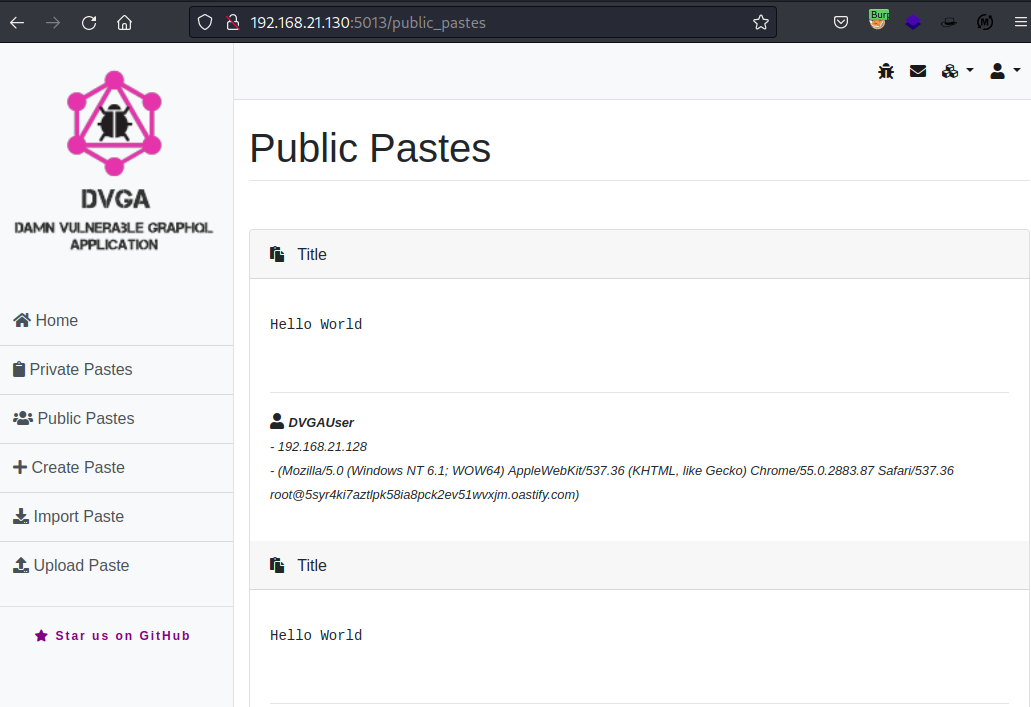Open the mail/envelope icon in top navbar
Viewport: 1031px width, 707px height.
click(x=918, y=70)
